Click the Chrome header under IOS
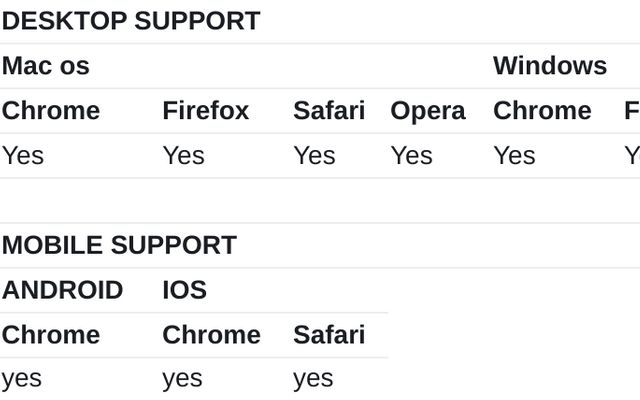 pos(211,335)
